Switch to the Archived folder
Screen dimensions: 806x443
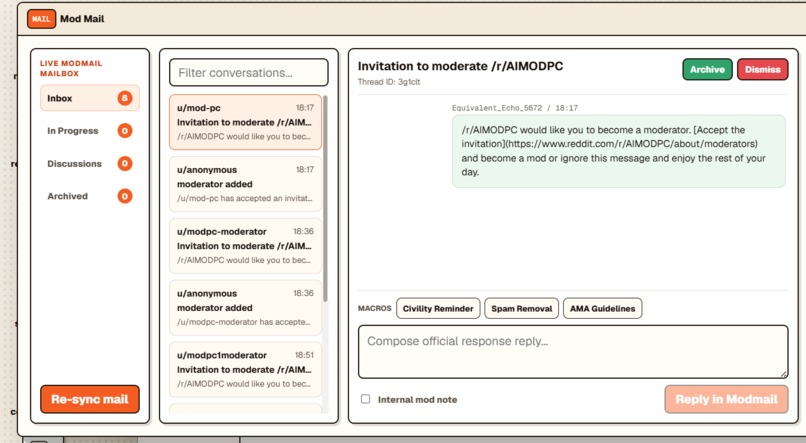[90, 196]
